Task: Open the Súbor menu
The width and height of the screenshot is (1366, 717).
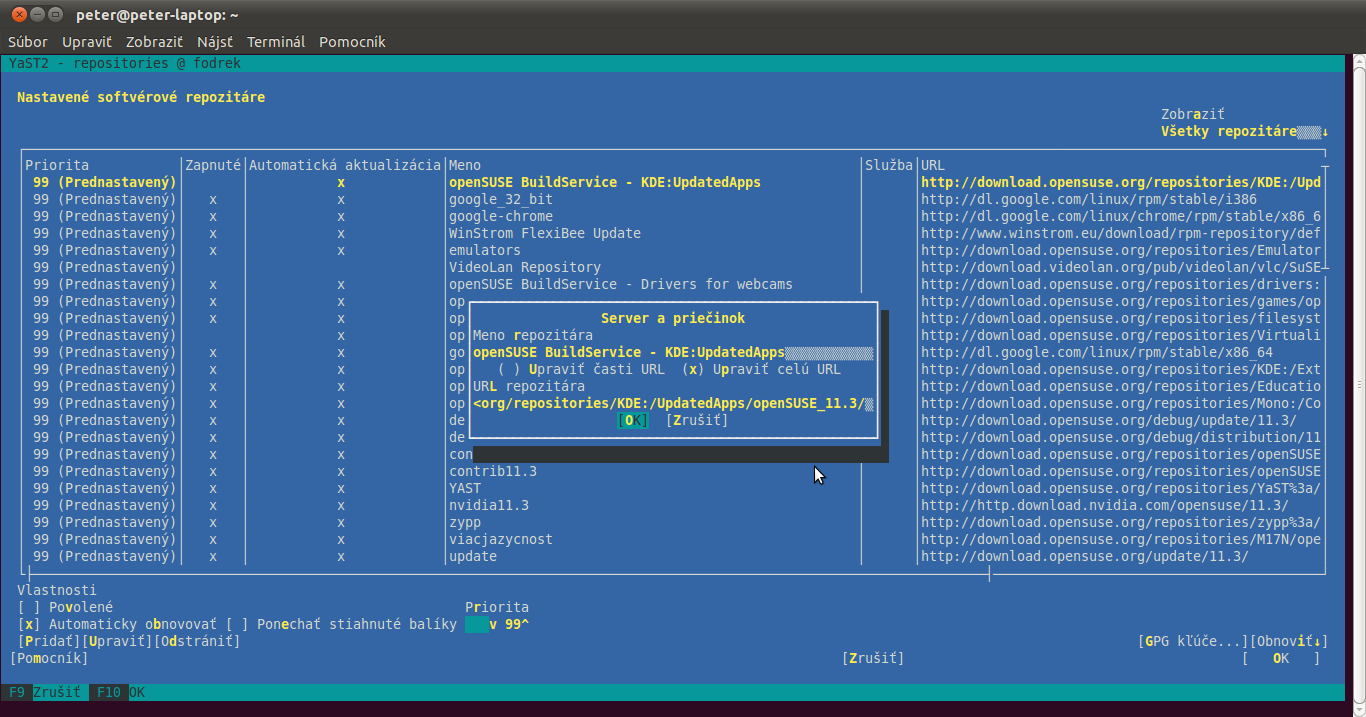Action: pyautogui.click(x=28, y=42)
